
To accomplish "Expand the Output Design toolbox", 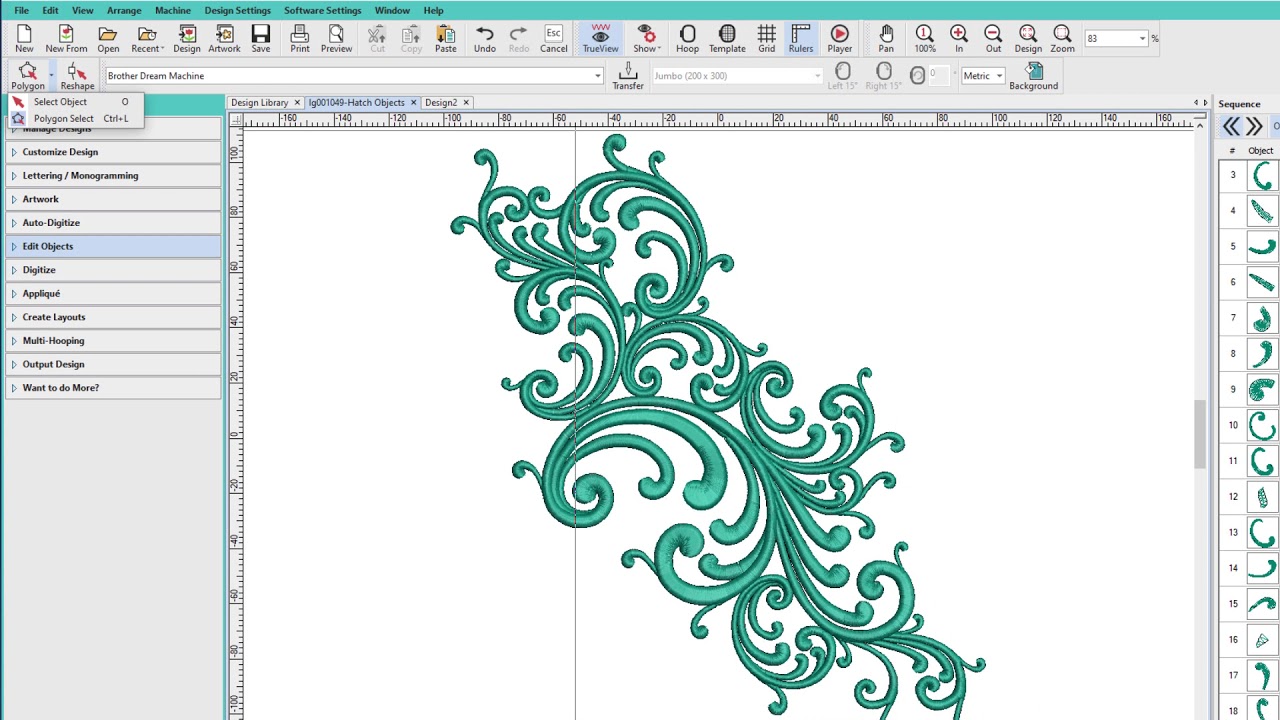I will click(x=113, y=364).
